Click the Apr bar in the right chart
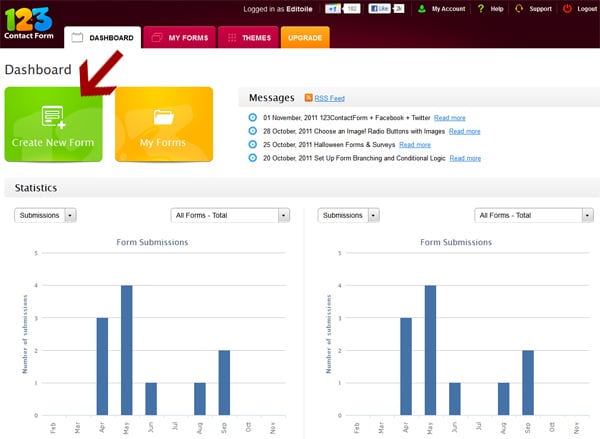Screen dimensions: 600x439 tap(406, 366)
